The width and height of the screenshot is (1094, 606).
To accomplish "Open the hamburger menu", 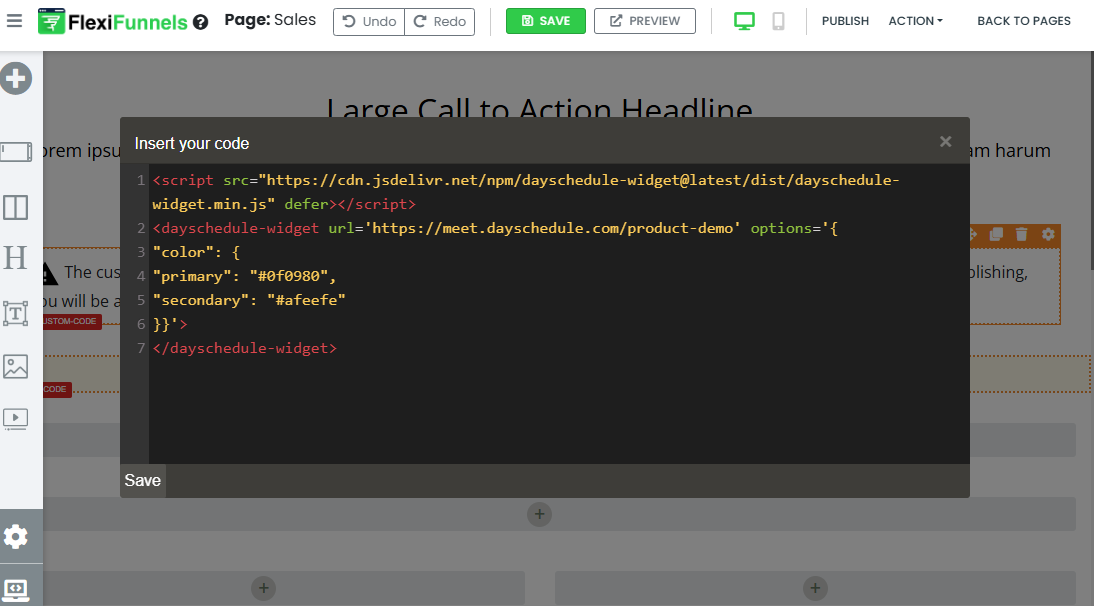I will click(14, 21).
